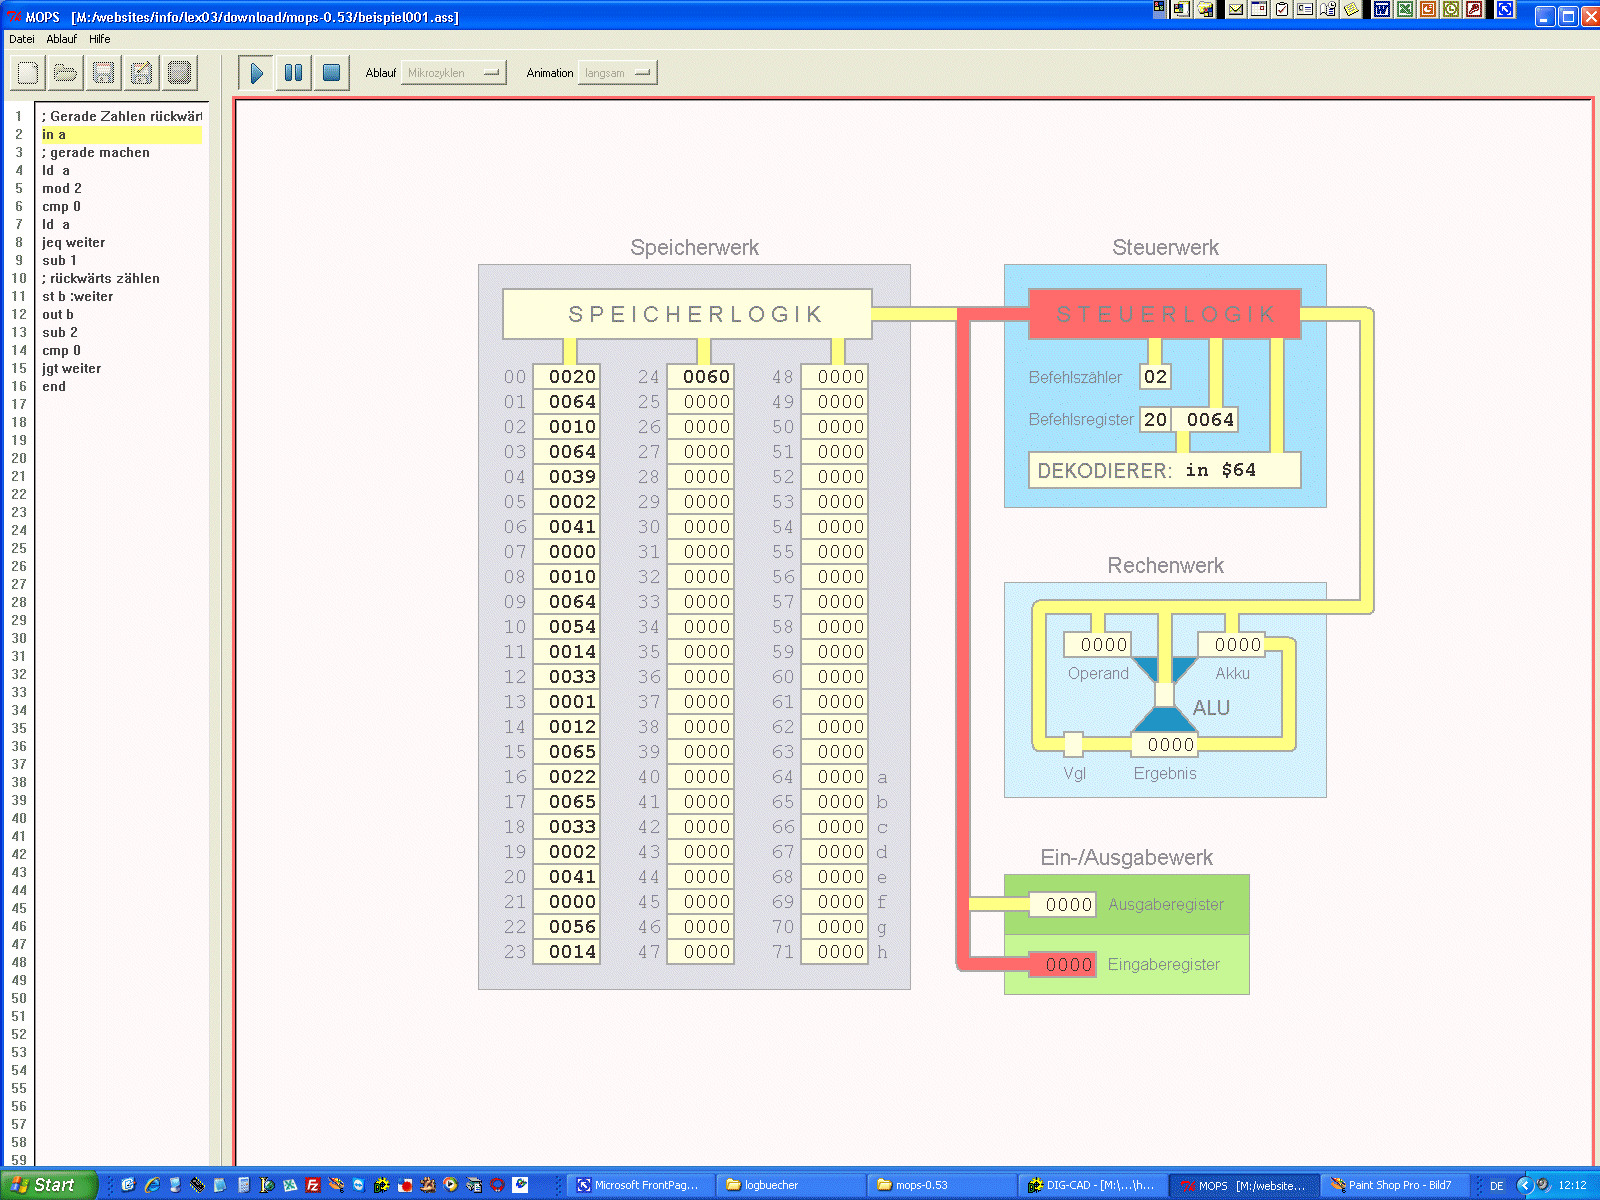Open the Hilfe menu
Image resolution: width=1600 pixels, height=1200 pixels.
(100, 39)
